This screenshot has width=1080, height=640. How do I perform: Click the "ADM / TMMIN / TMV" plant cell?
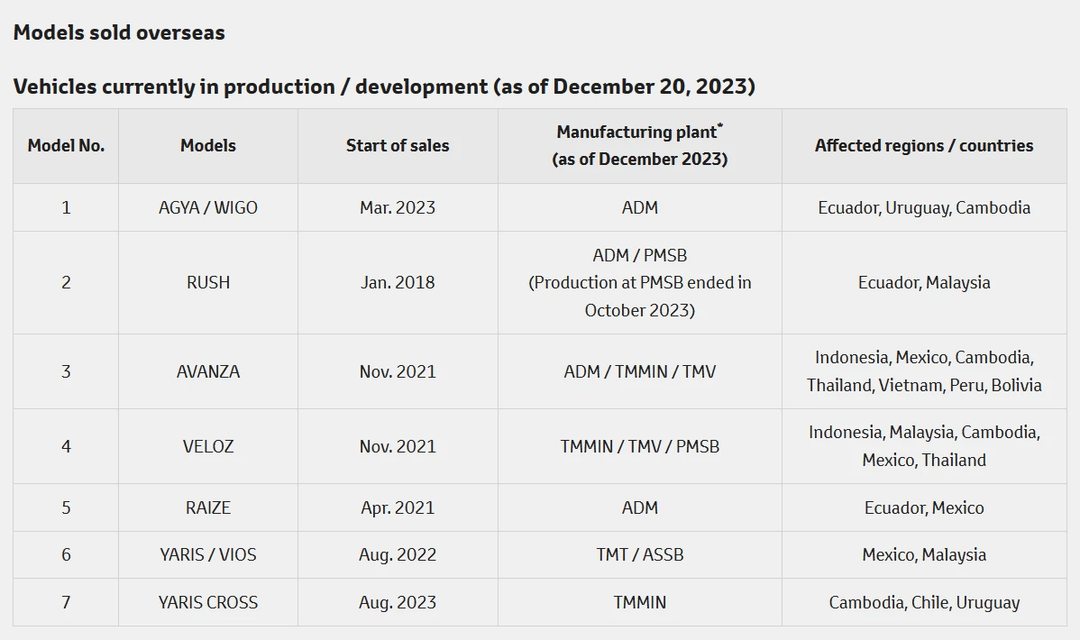tap(640, 371)
